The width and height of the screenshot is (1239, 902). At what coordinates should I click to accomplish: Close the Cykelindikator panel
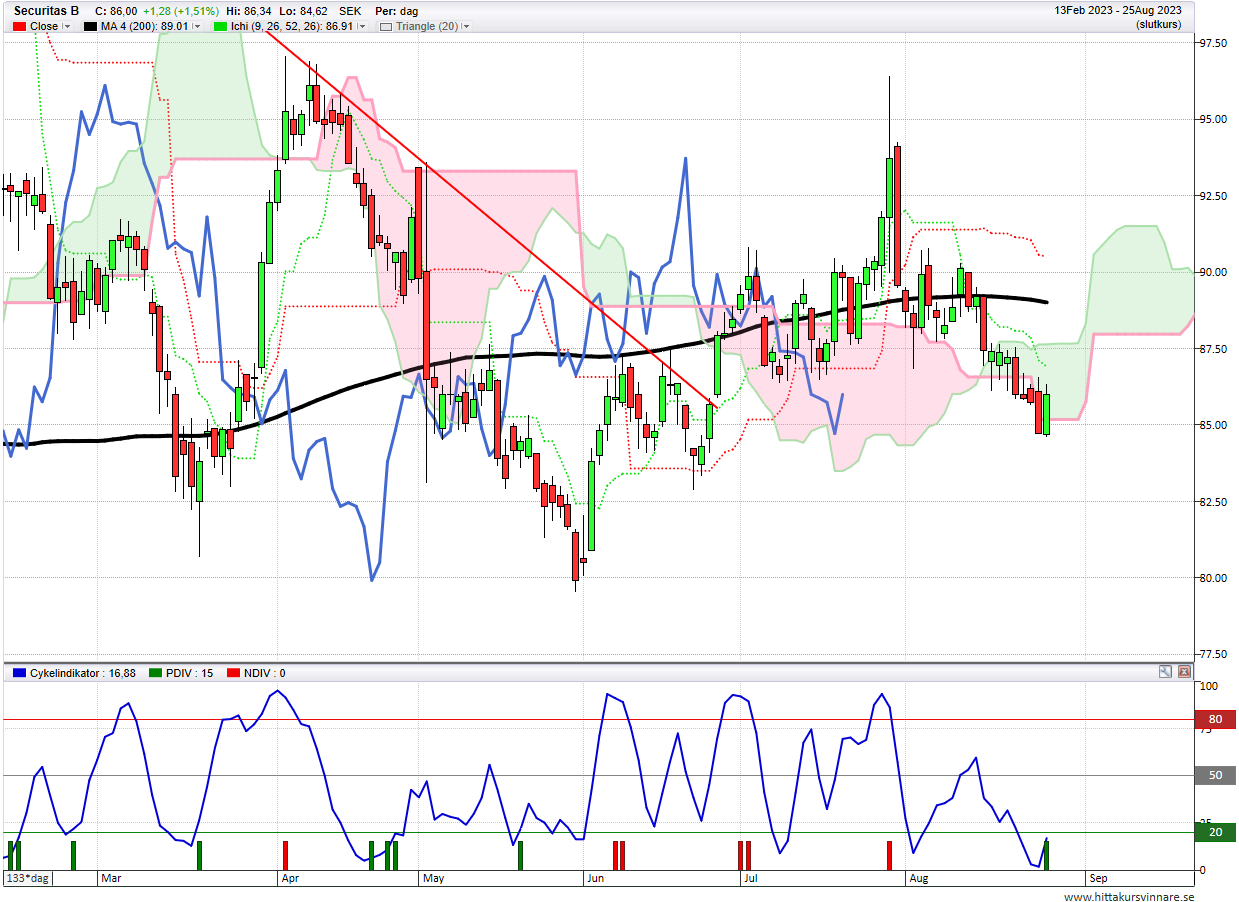(1185, 672)
